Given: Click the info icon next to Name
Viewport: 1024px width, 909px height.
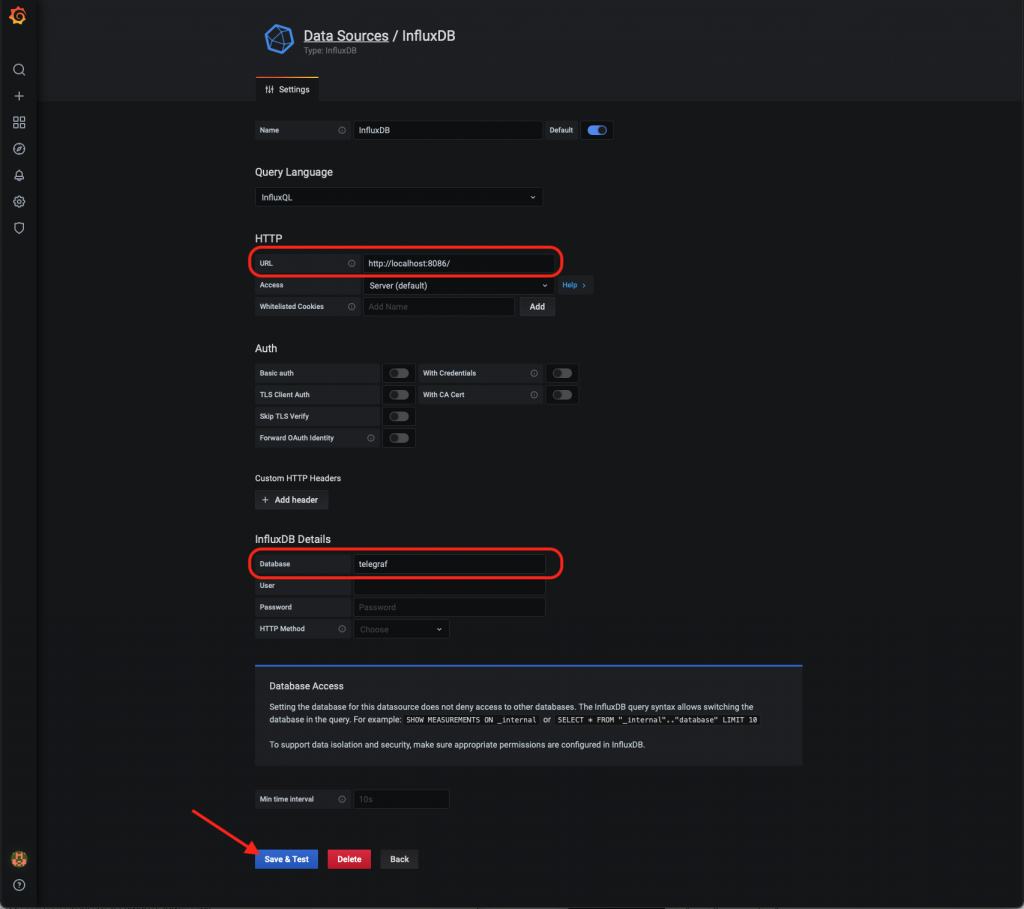Looking at the screenshot, I should coord(342,130).
